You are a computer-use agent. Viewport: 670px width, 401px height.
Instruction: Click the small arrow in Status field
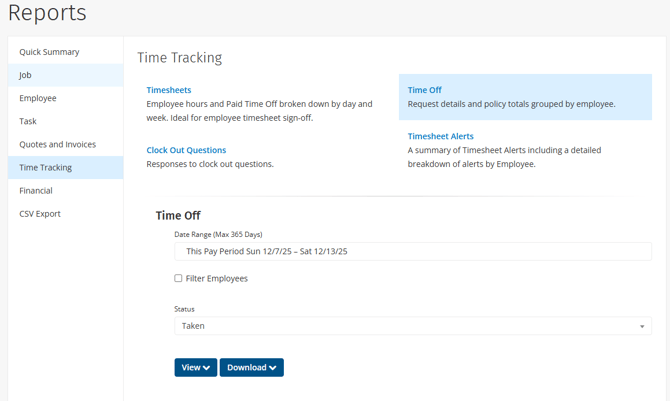(642, 326)
